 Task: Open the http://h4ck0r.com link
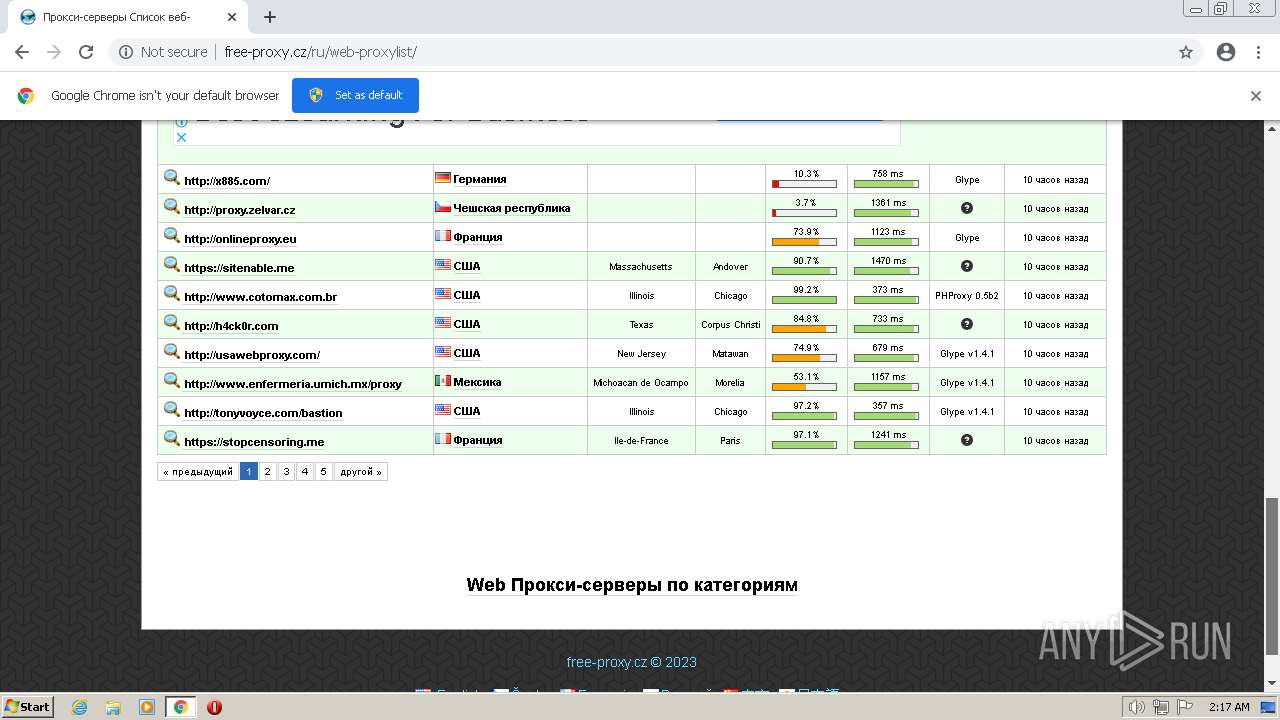[231, 326]
